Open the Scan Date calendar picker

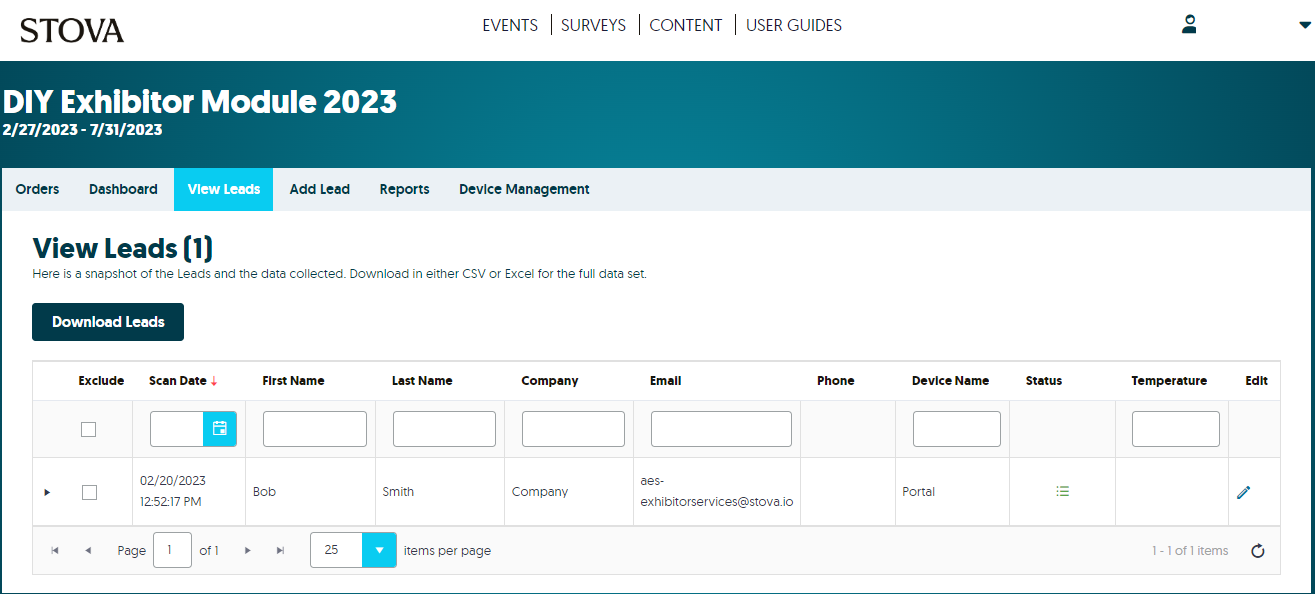click(220, 428)
